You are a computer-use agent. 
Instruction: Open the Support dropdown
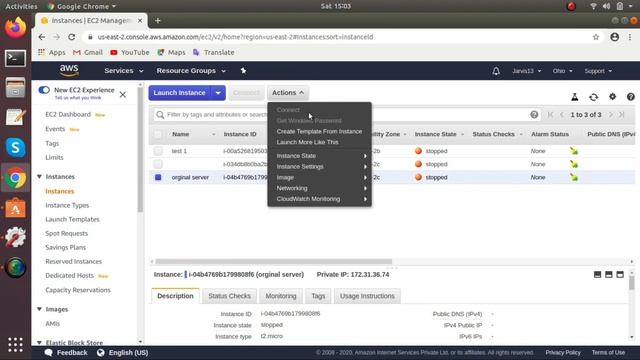coord(598,71)
